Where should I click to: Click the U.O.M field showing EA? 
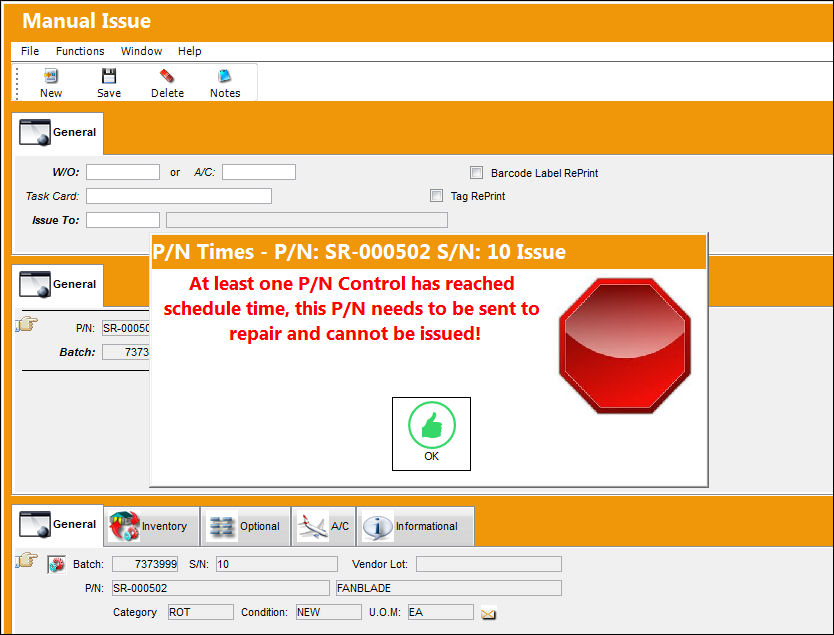coord(441,612)
